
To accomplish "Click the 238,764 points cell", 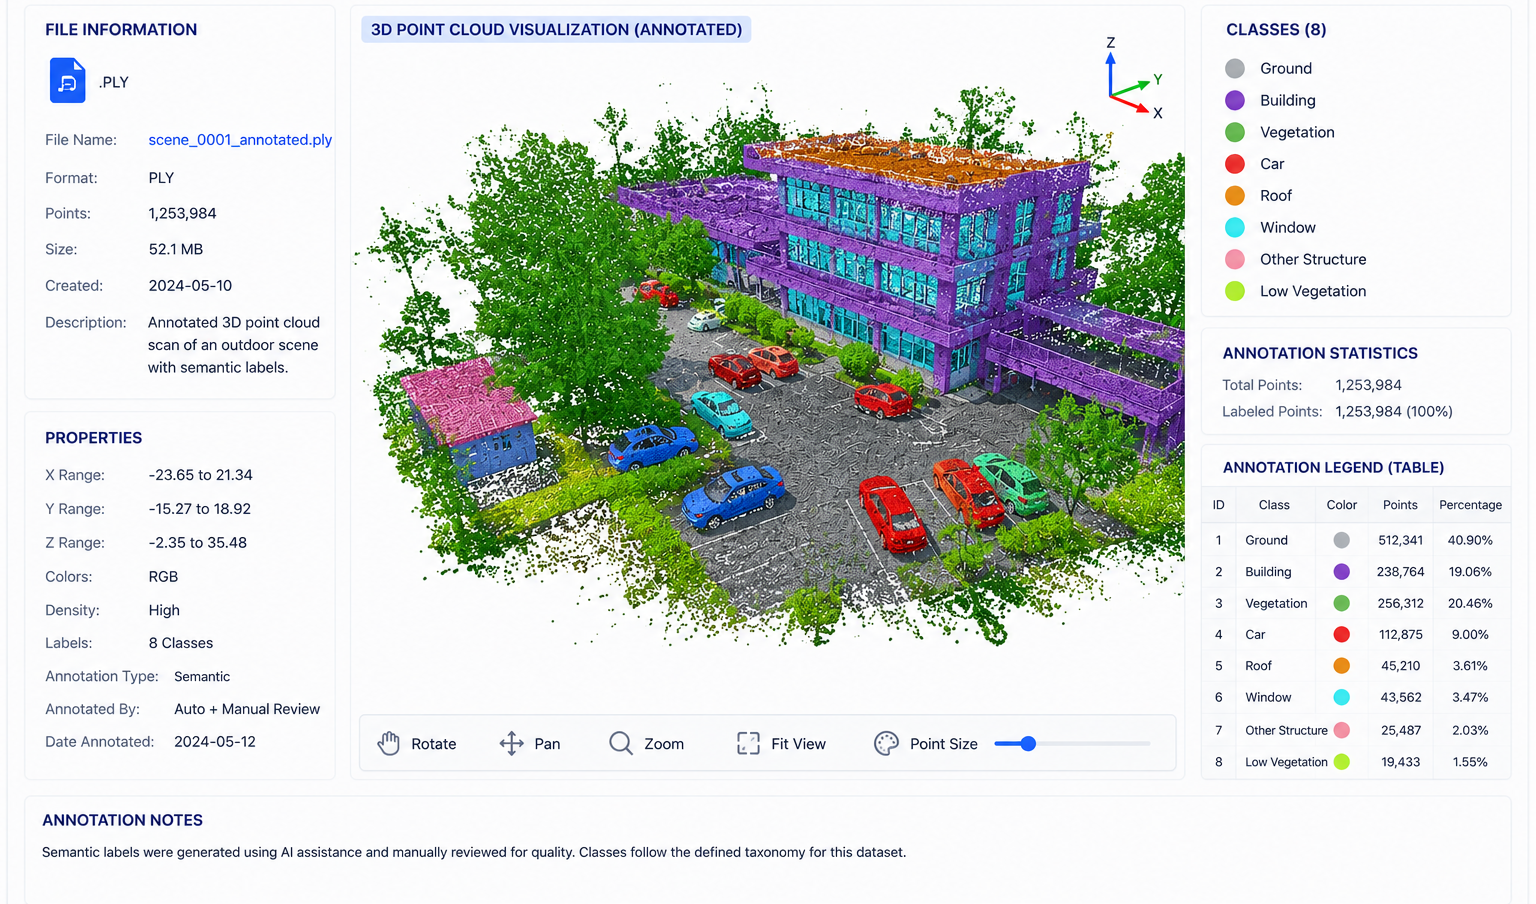I will click(1400, 572).
